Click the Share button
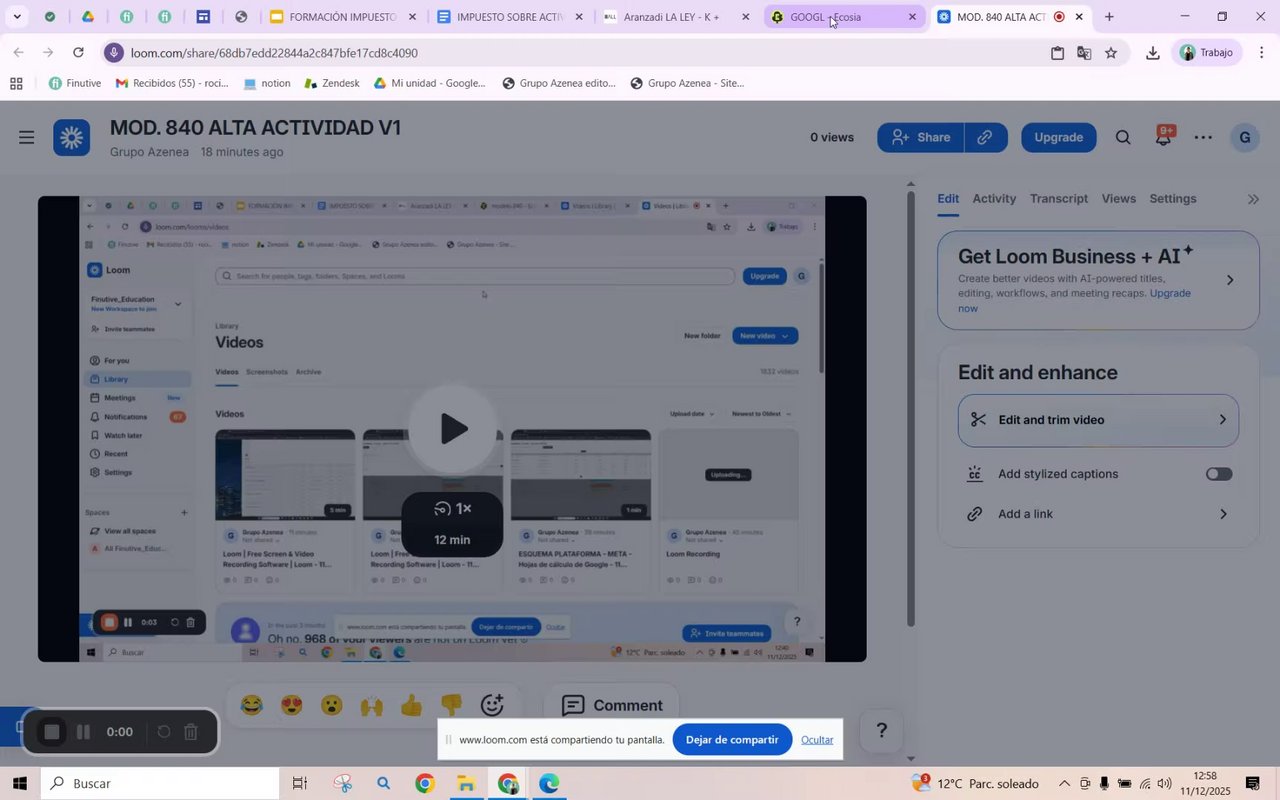 [x=921, y=138]
